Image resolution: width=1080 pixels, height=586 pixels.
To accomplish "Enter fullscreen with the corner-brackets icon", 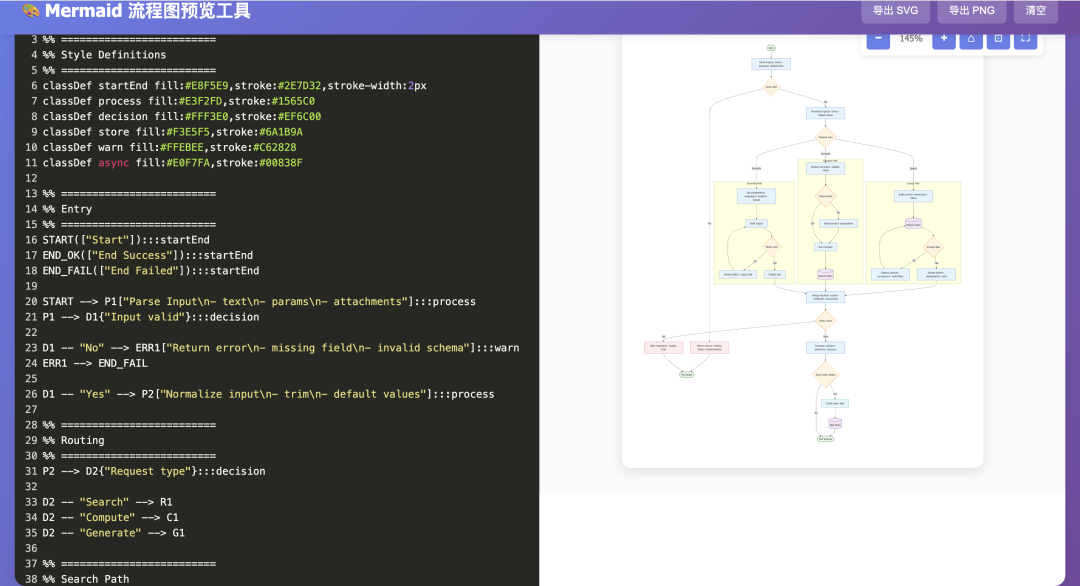I will pos(1025,39).
